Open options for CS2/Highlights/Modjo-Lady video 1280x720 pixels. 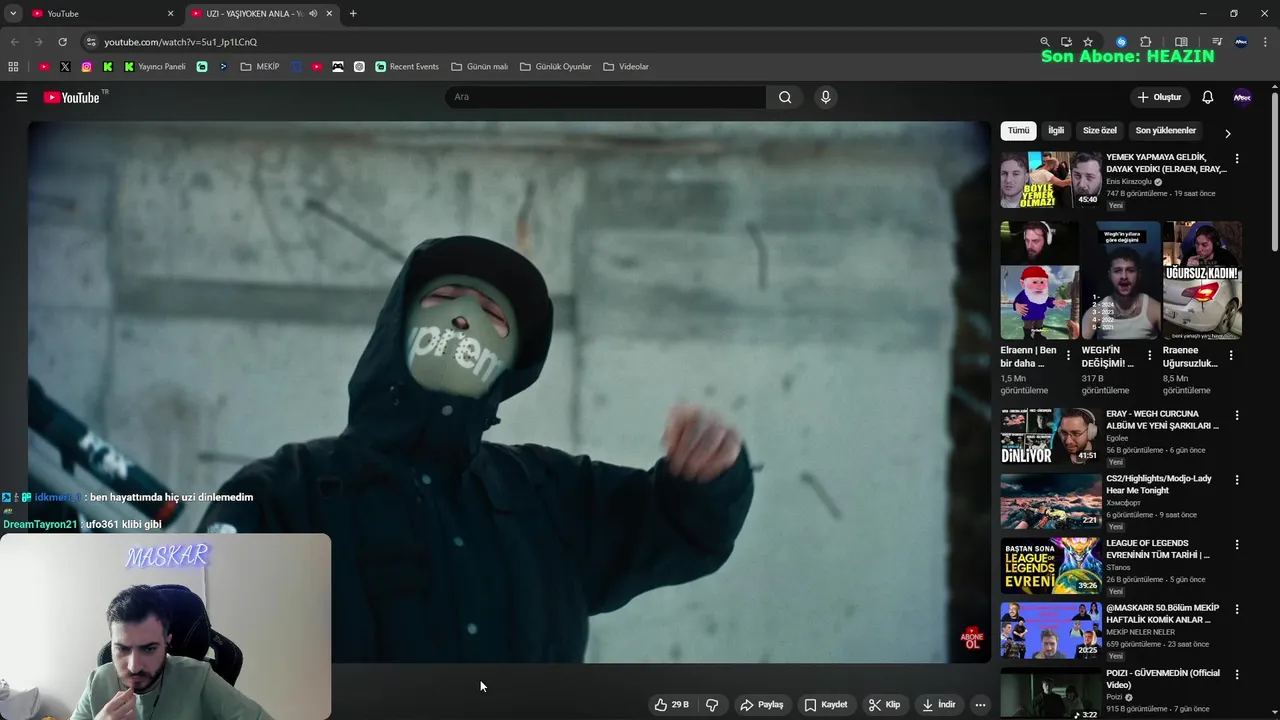tap(1237, 480)
